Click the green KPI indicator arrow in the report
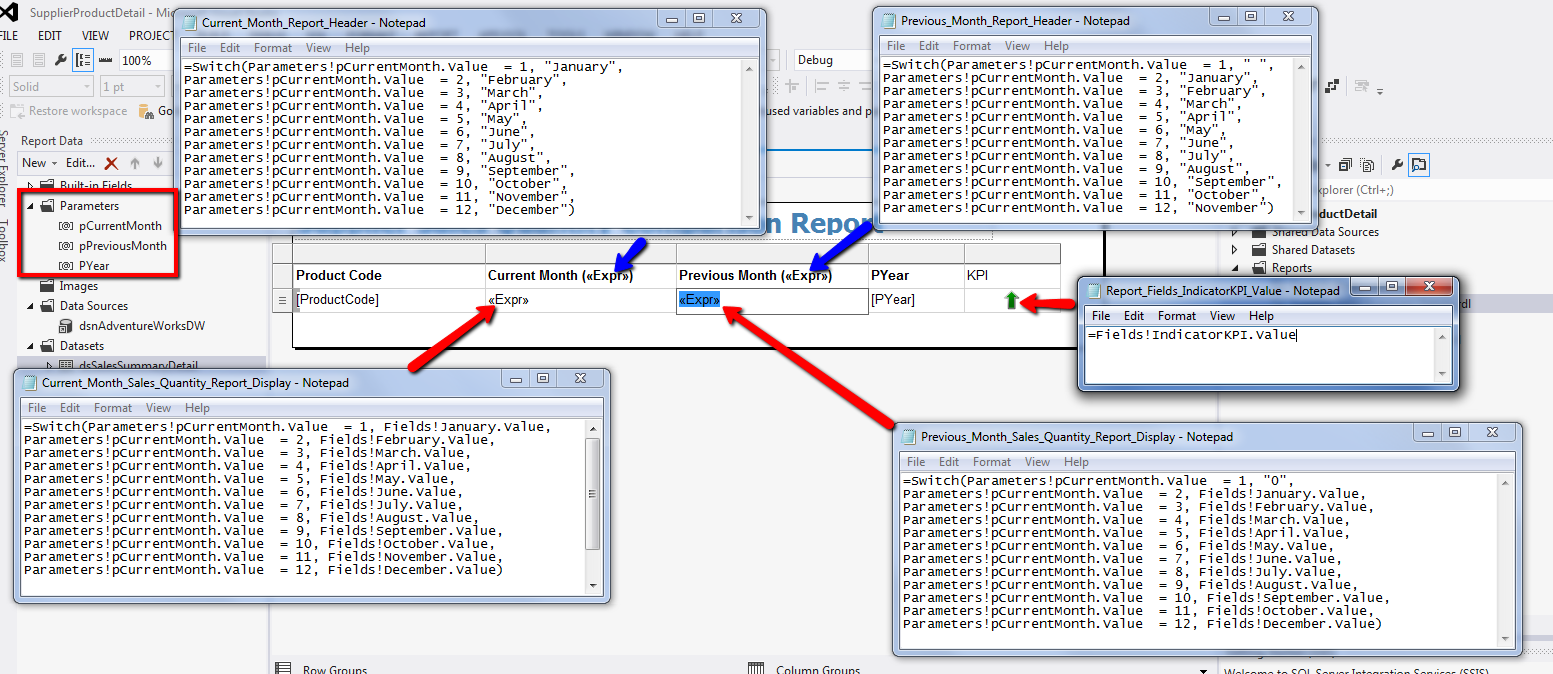Image resolution: width=1553 pixels, height=674 pixels. 1011,300
